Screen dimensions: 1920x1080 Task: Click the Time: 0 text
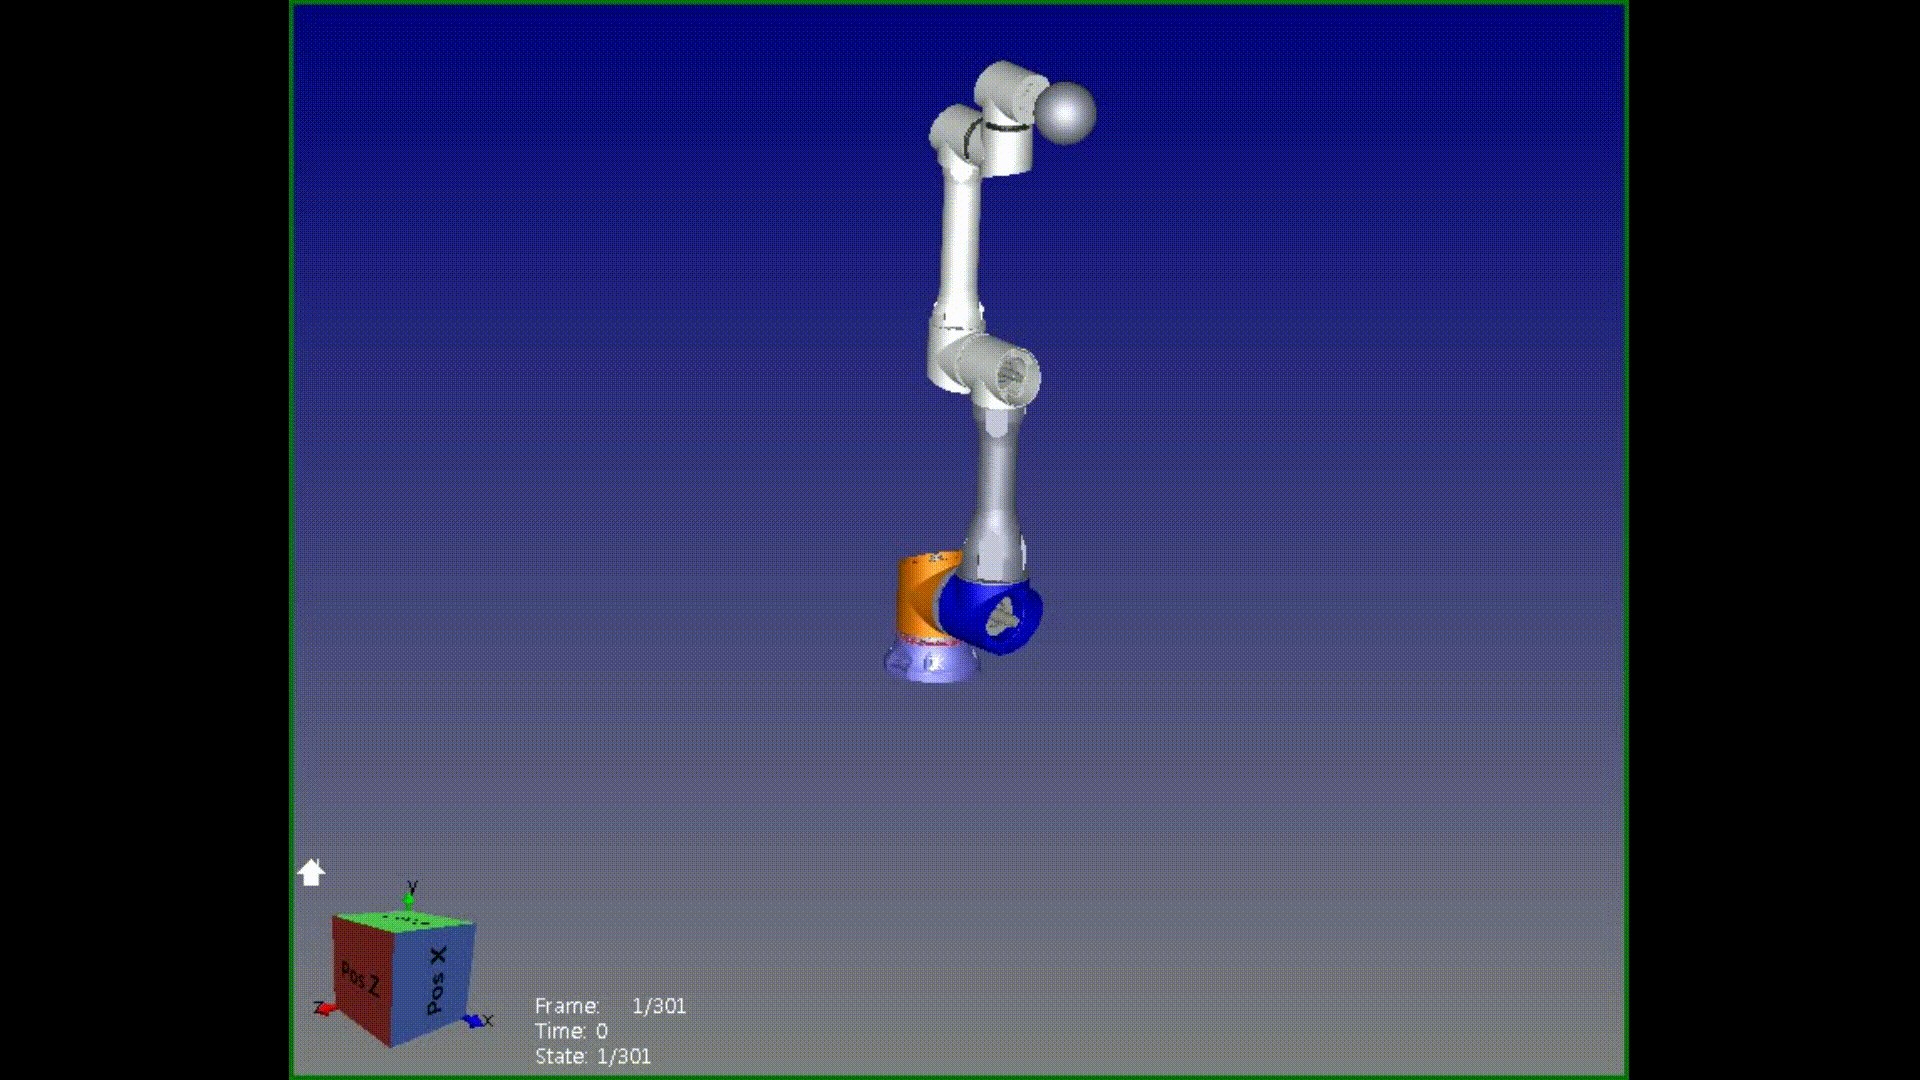(x=571, y=1031)
